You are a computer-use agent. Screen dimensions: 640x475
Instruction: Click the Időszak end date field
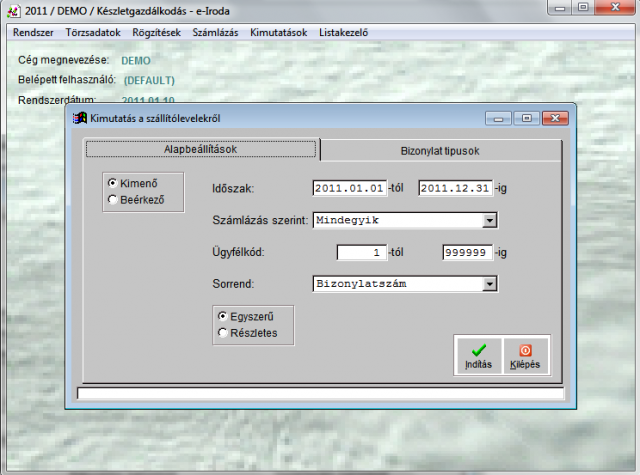(x=453, y=188)
